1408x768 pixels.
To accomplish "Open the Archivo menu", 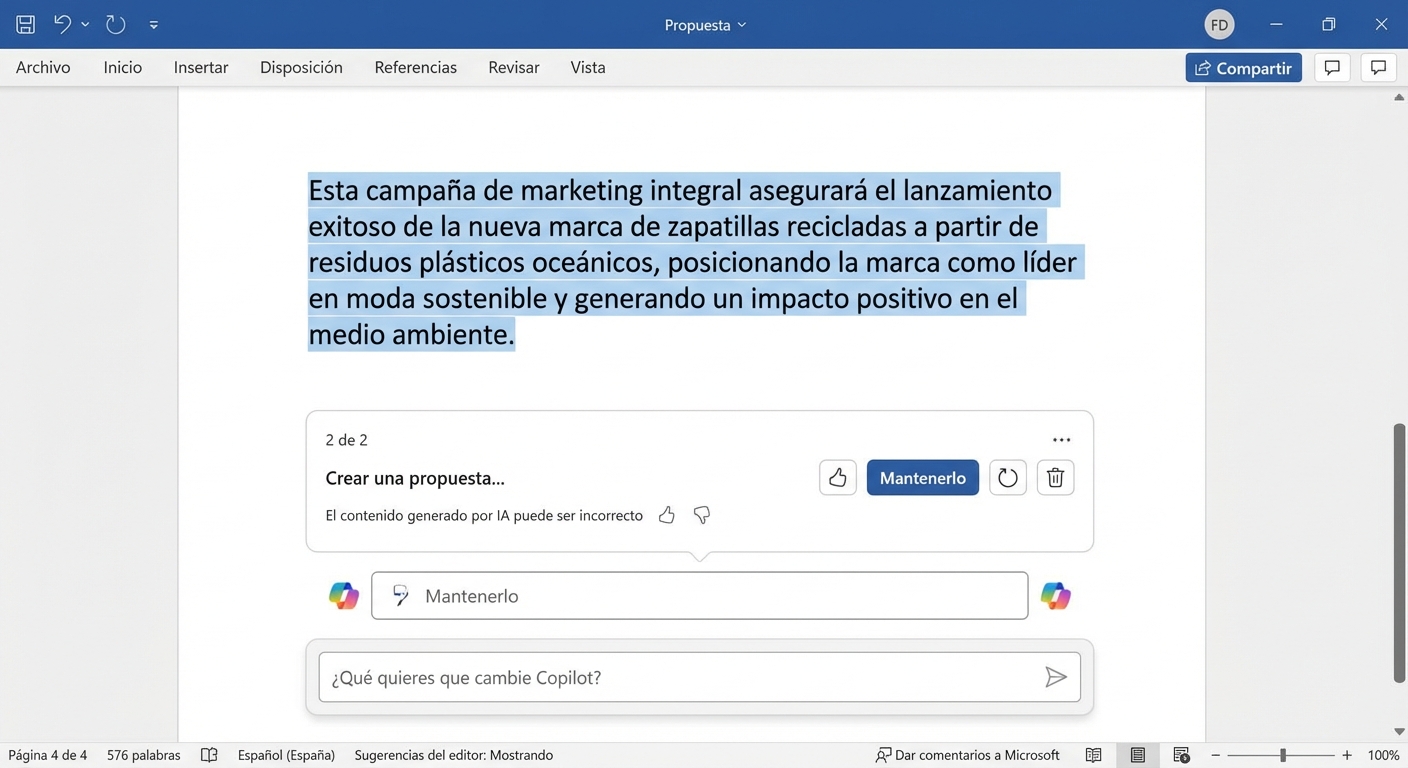I will tap(43, 67).
